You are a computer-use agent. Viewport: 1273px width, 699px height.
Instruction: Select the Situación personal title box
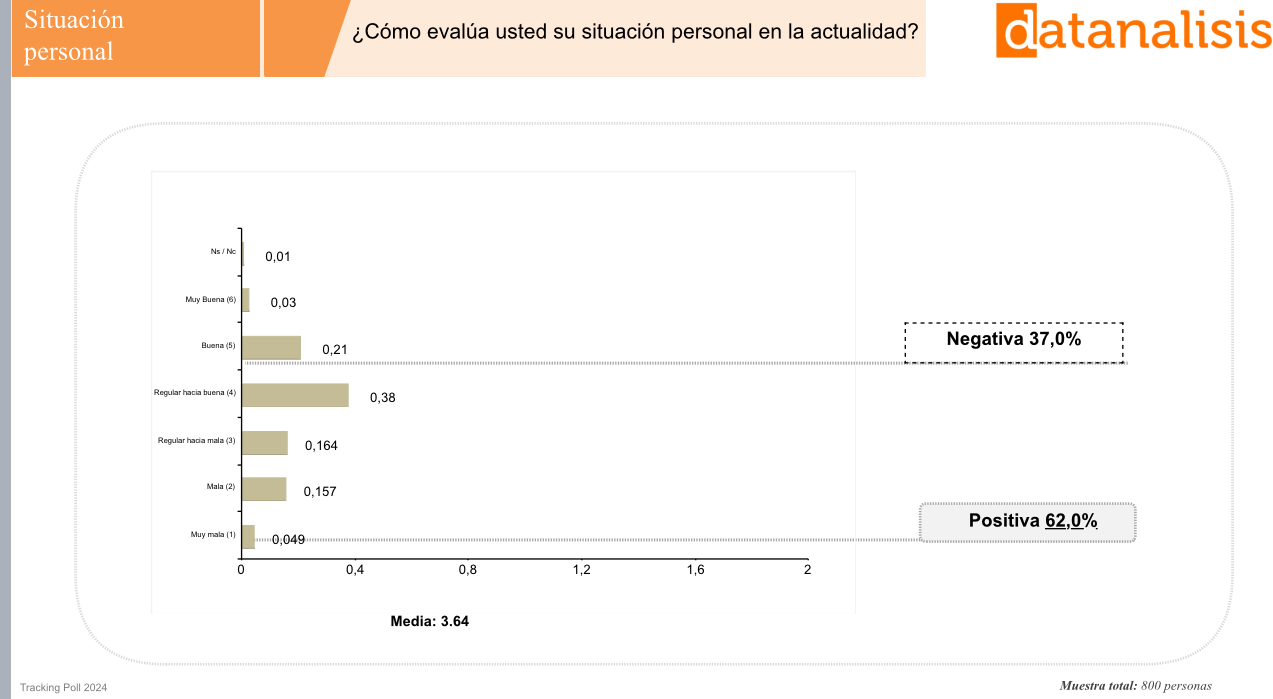136,37
